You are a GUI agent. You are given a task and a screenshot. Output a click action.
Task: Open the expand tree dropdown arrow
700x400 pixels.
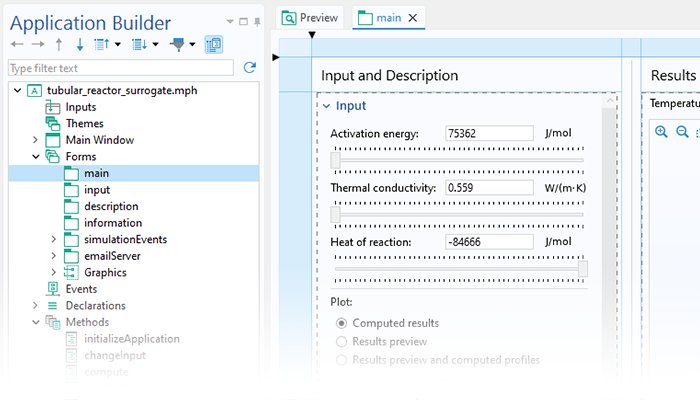[155, 44]
